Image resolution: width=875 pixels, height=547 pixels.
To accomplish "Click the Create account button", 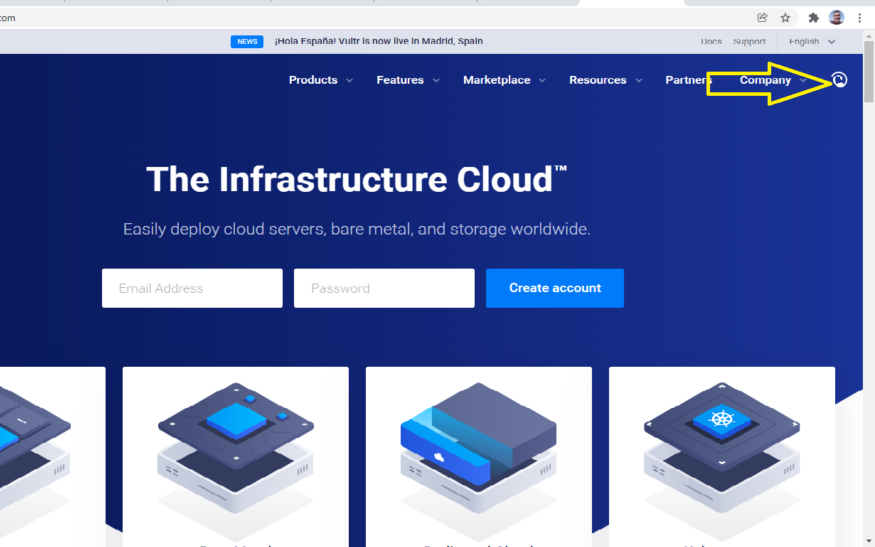I will 555,288.
